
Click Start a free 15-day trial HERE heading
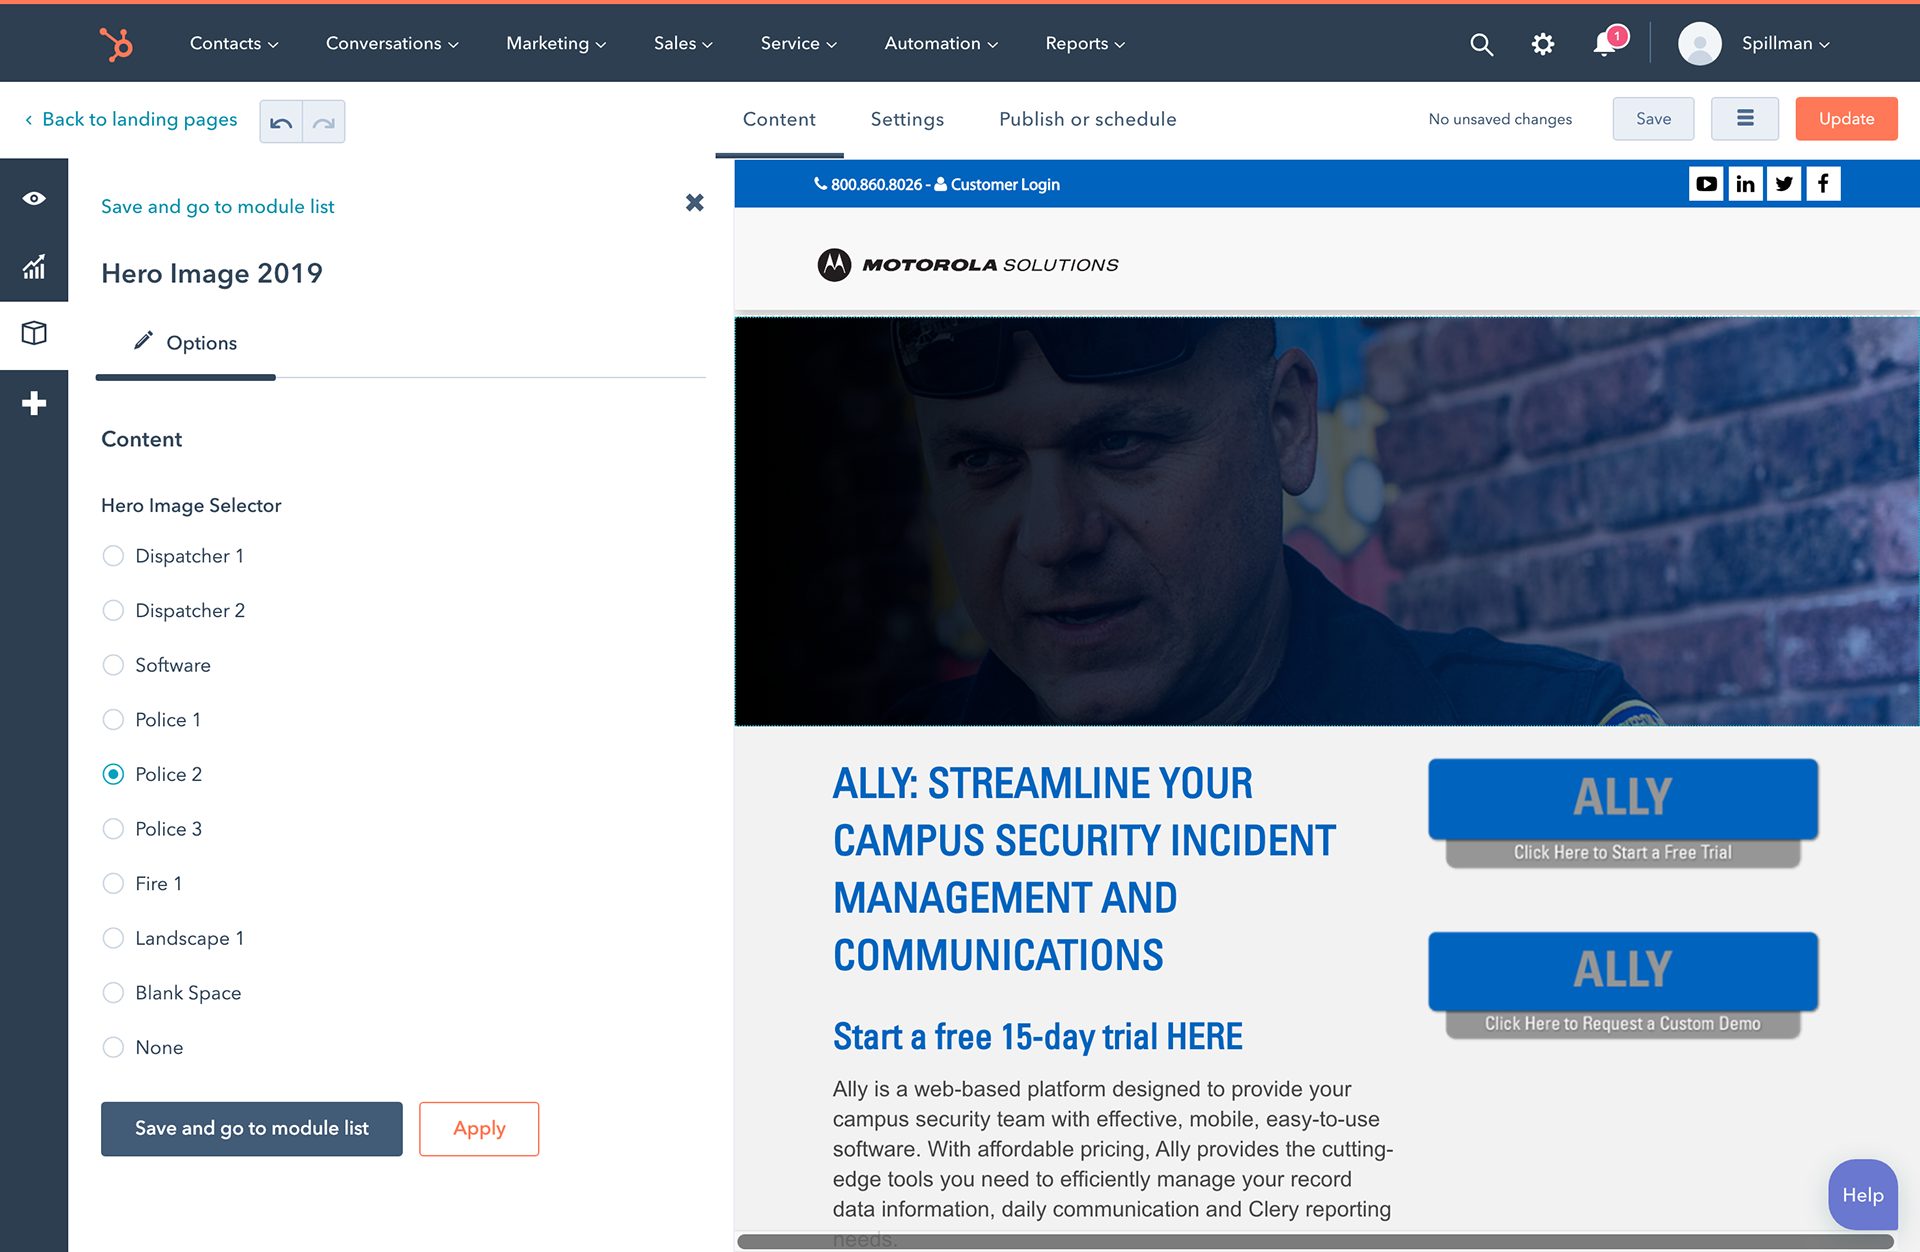pos(1037,1037)
